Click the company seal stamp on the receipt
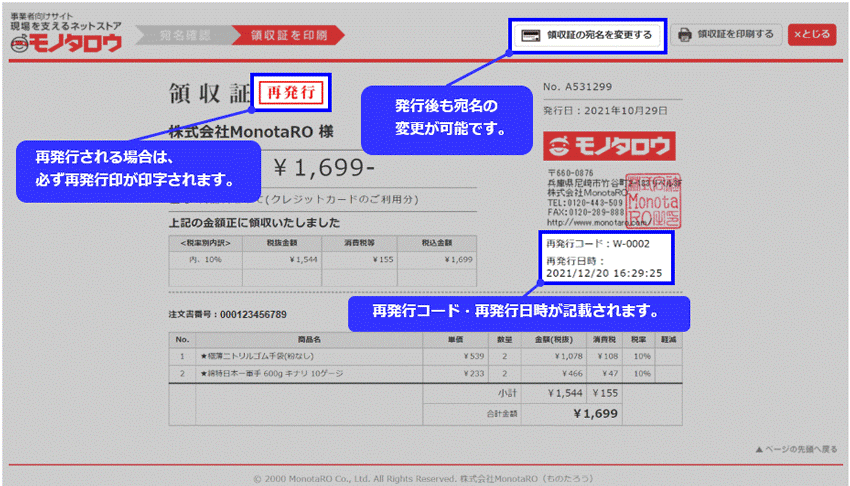The width and height of the screenshot is (850, 486). click(x=653, y=200)
